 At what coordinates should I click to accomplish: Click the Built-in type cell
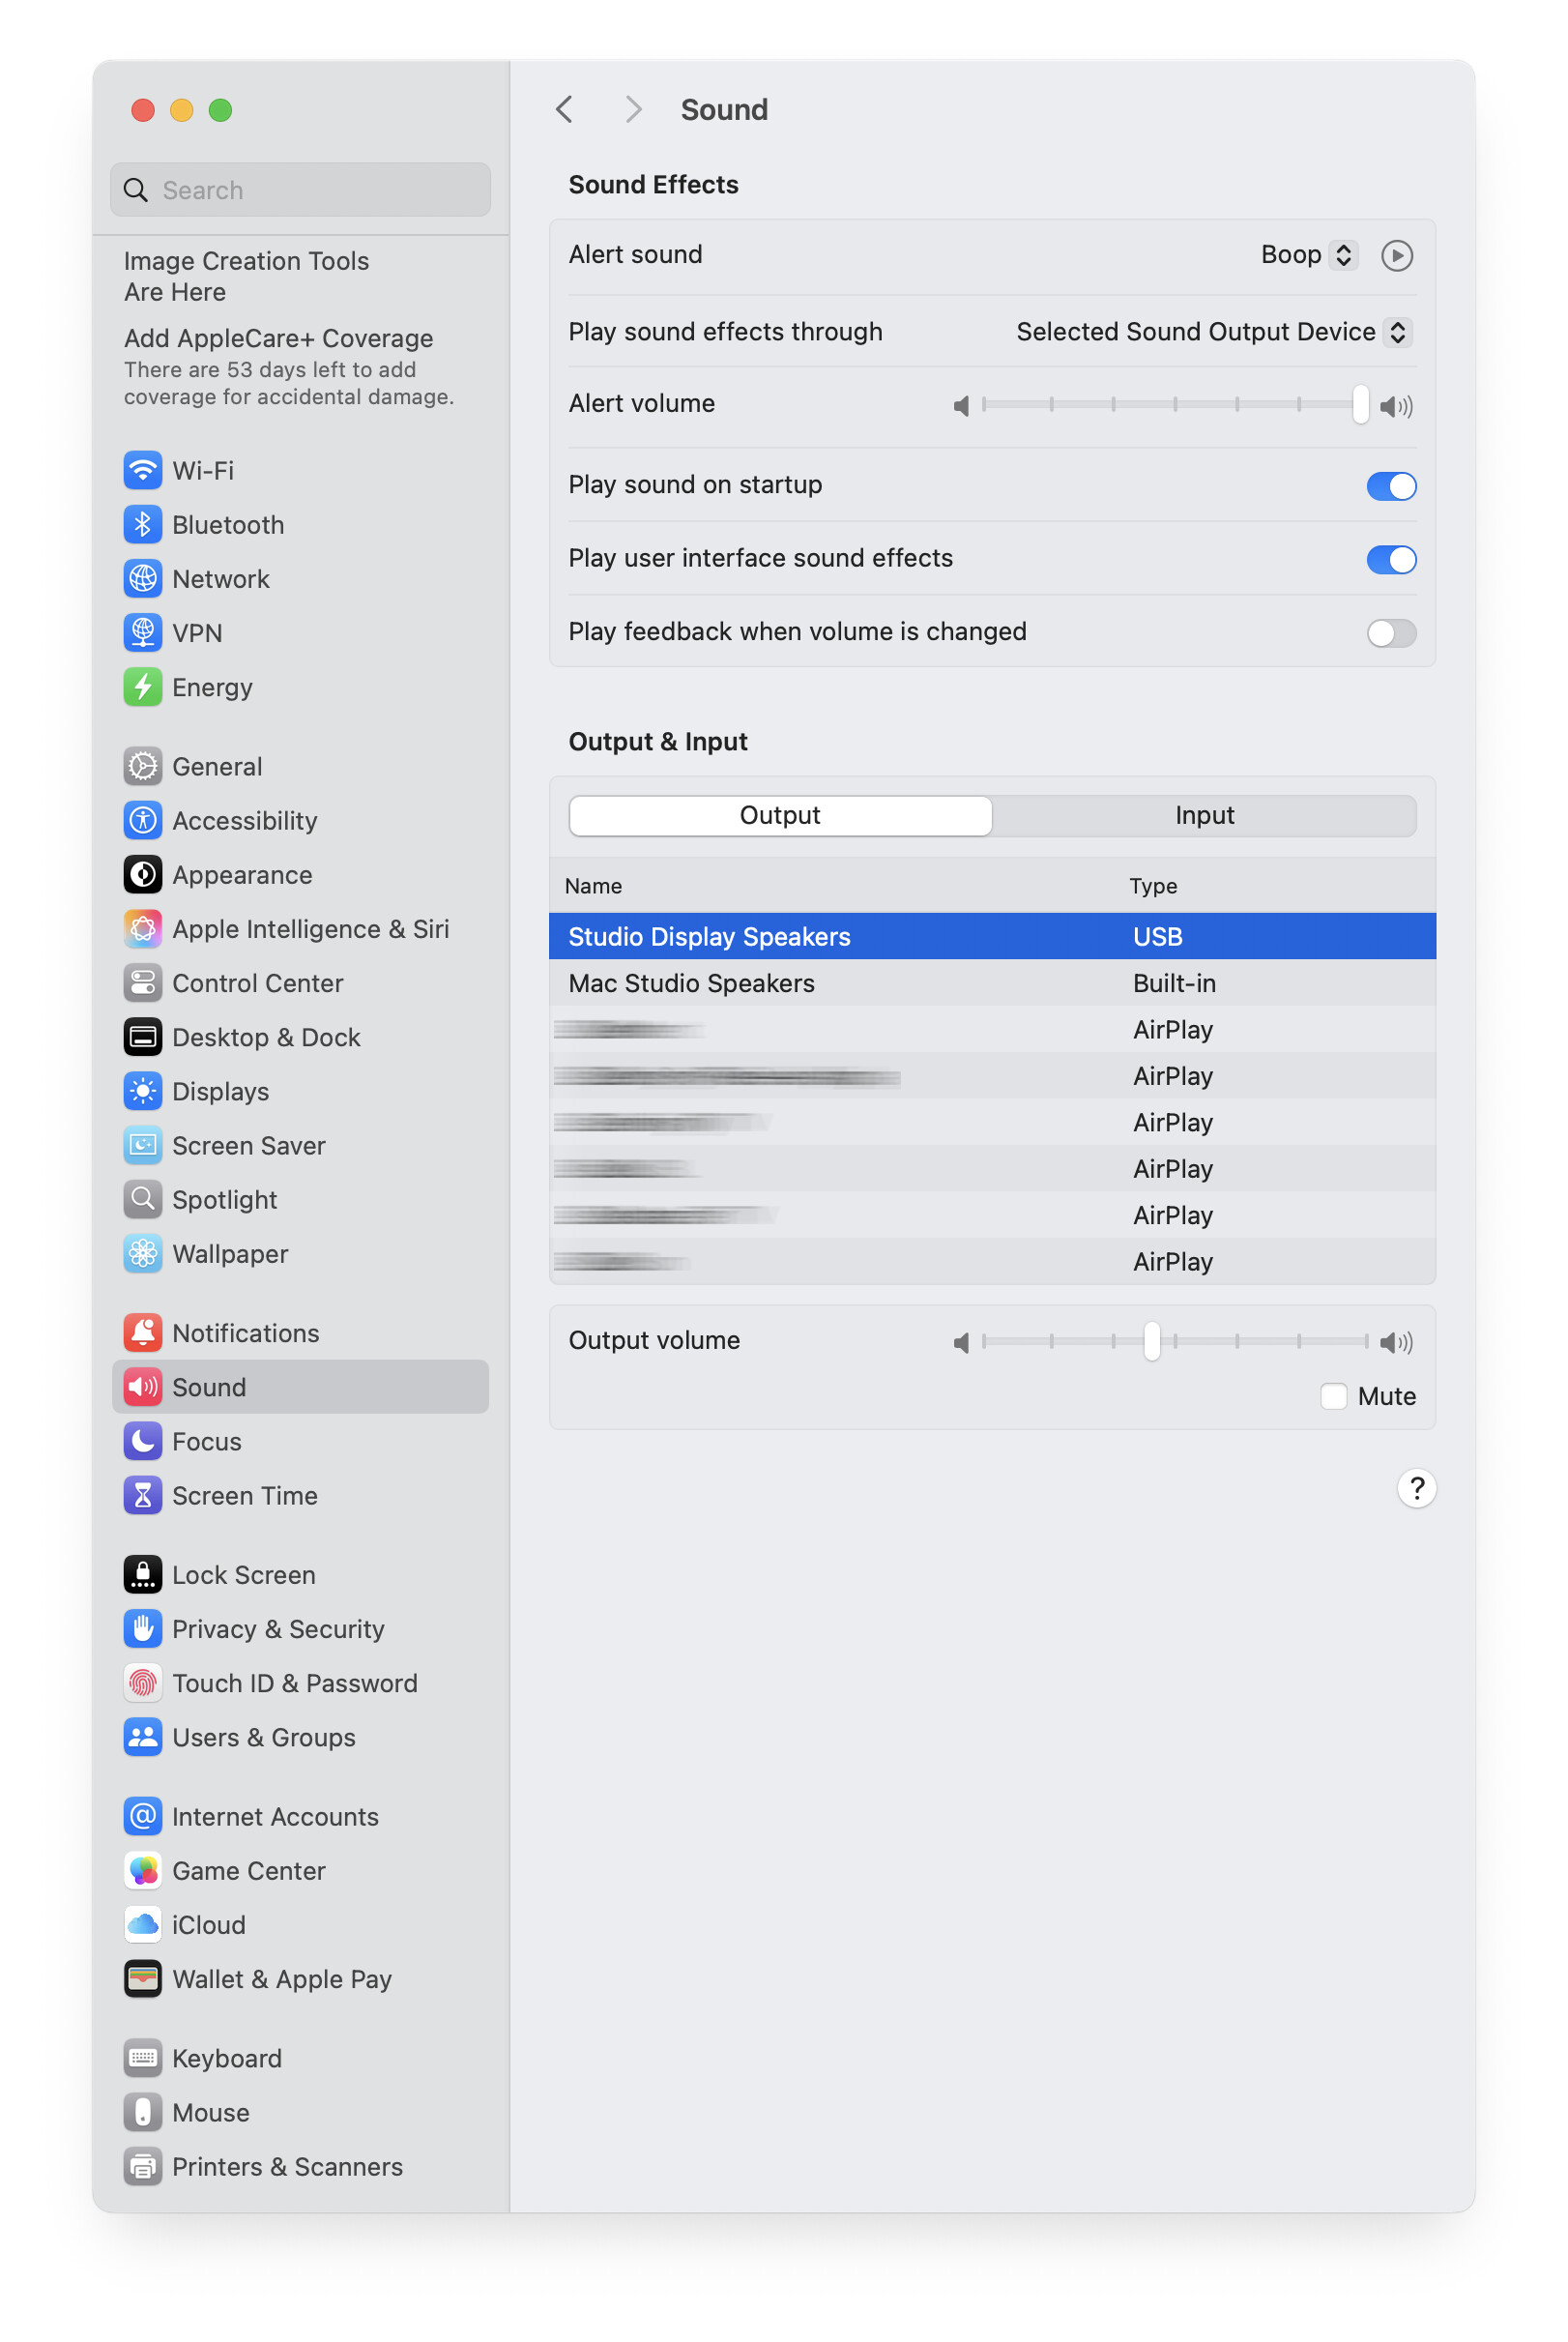[1174, 983]
